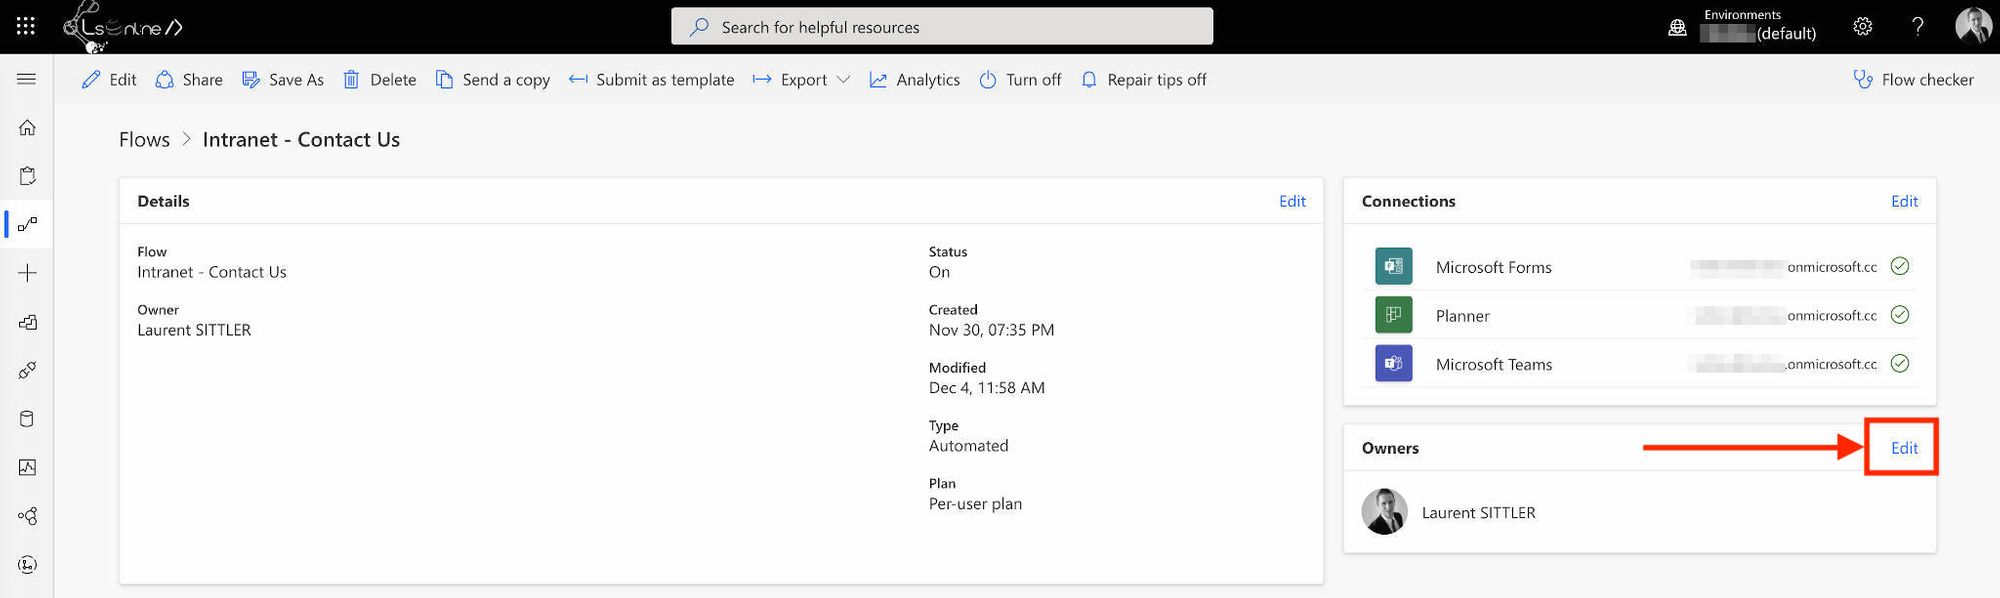
Task: Click Edit in the Details panel
Action: [x=1292, y=201]
